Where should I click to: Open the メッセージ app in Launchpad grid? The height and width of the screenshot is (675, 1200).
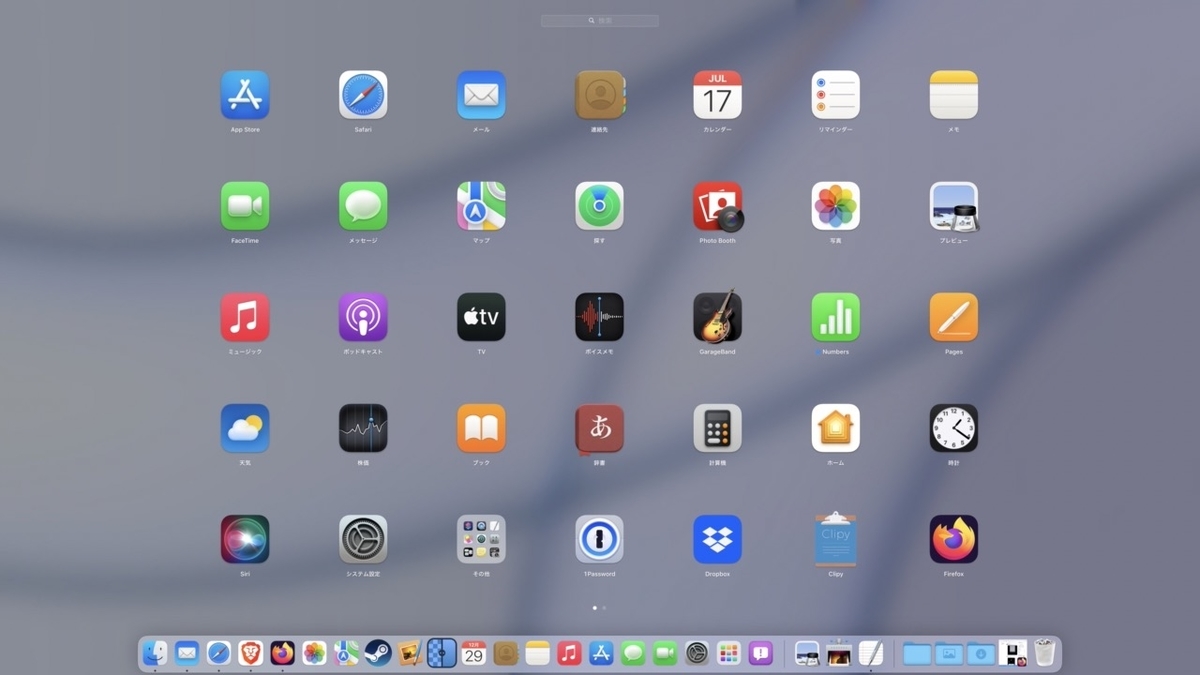click(x=363, y=206)
